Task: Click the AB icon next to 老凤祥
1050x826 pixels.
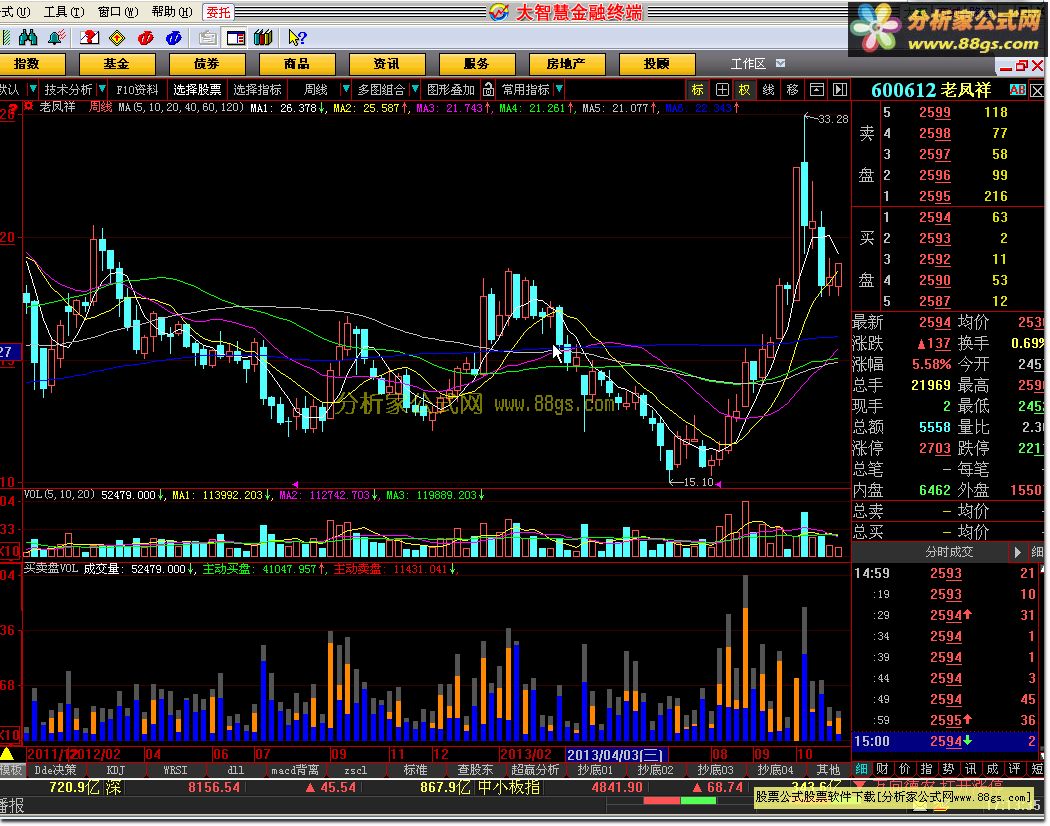Action: pos(1017,90)
